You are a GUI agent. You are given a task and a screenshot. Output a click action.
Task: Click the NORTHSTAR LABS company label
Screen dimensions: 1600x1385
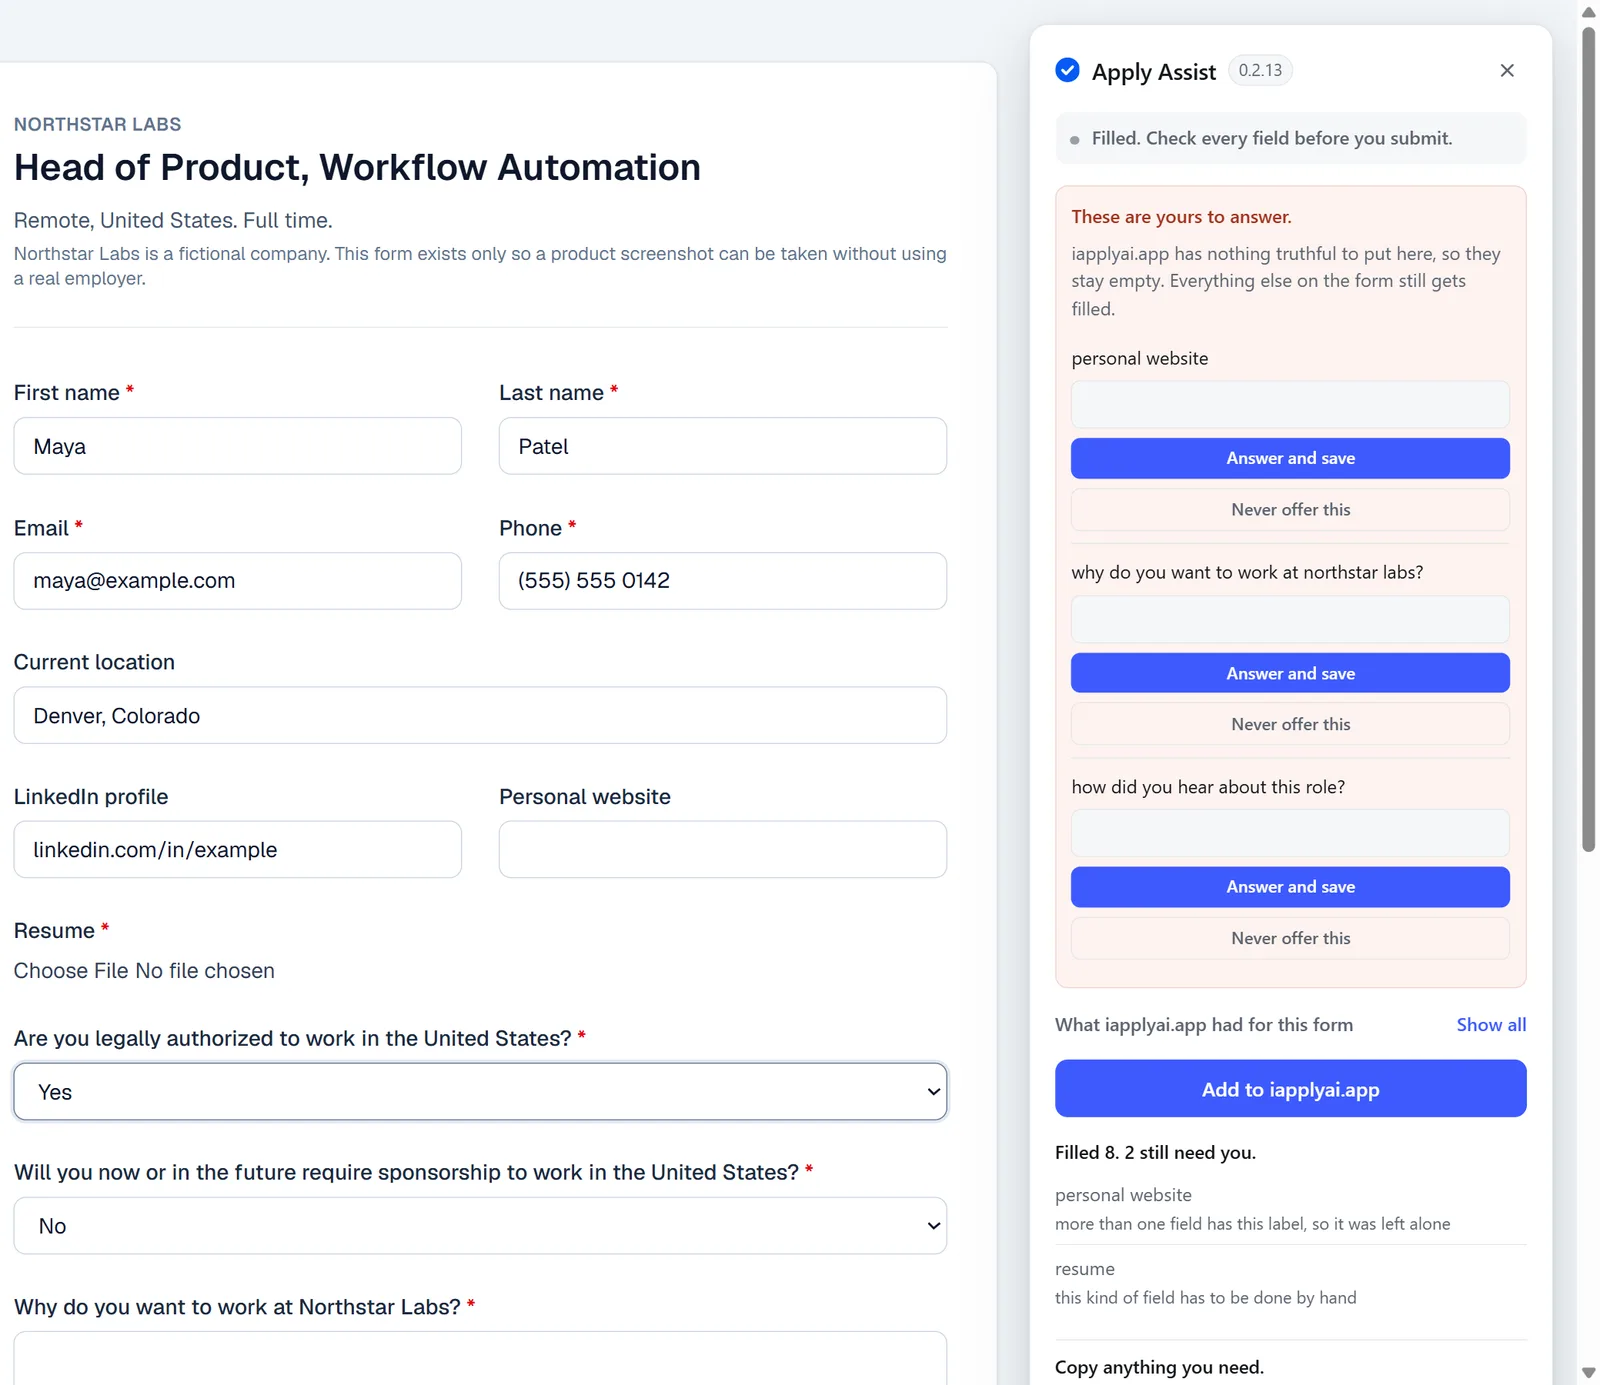point(97,125)
